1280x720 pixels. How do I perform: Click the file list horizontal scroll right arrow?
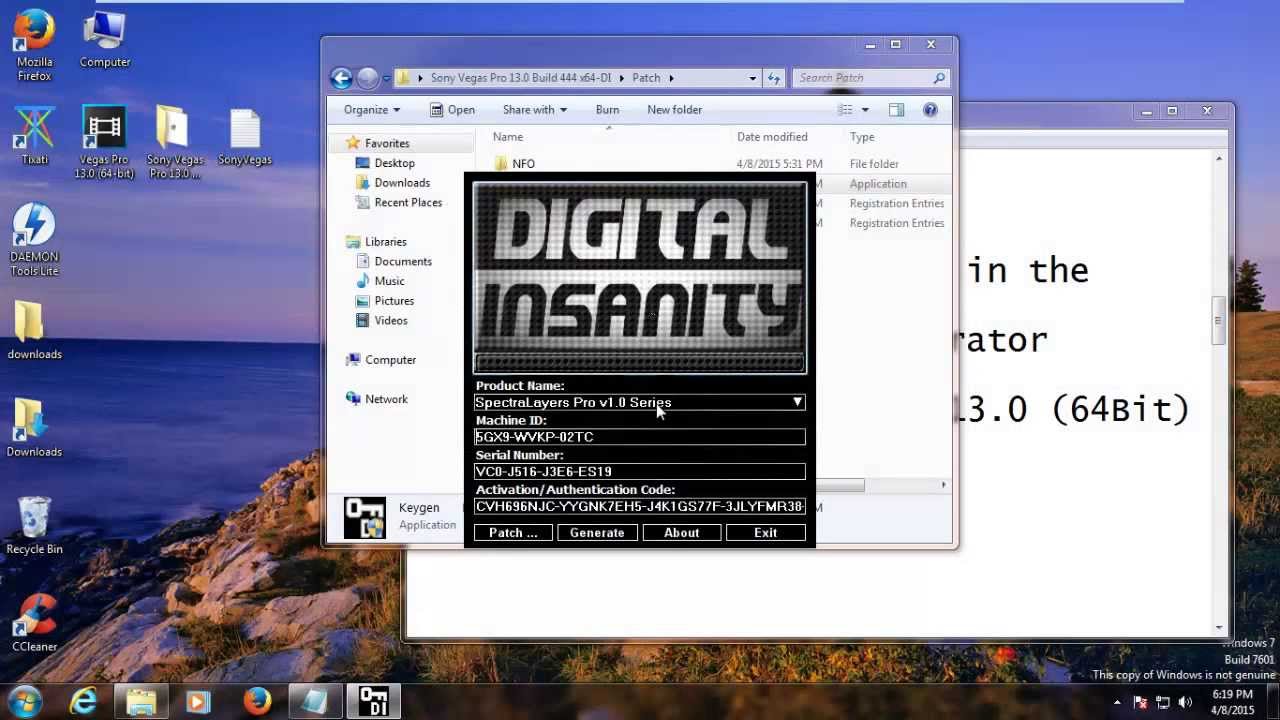(942, 485)
